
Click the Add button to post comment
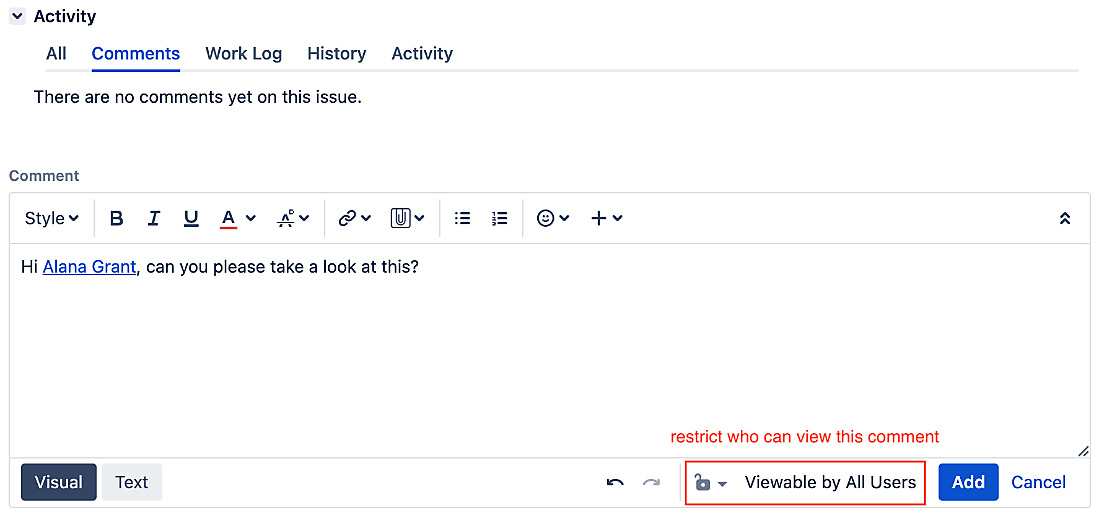click(967, 482)
